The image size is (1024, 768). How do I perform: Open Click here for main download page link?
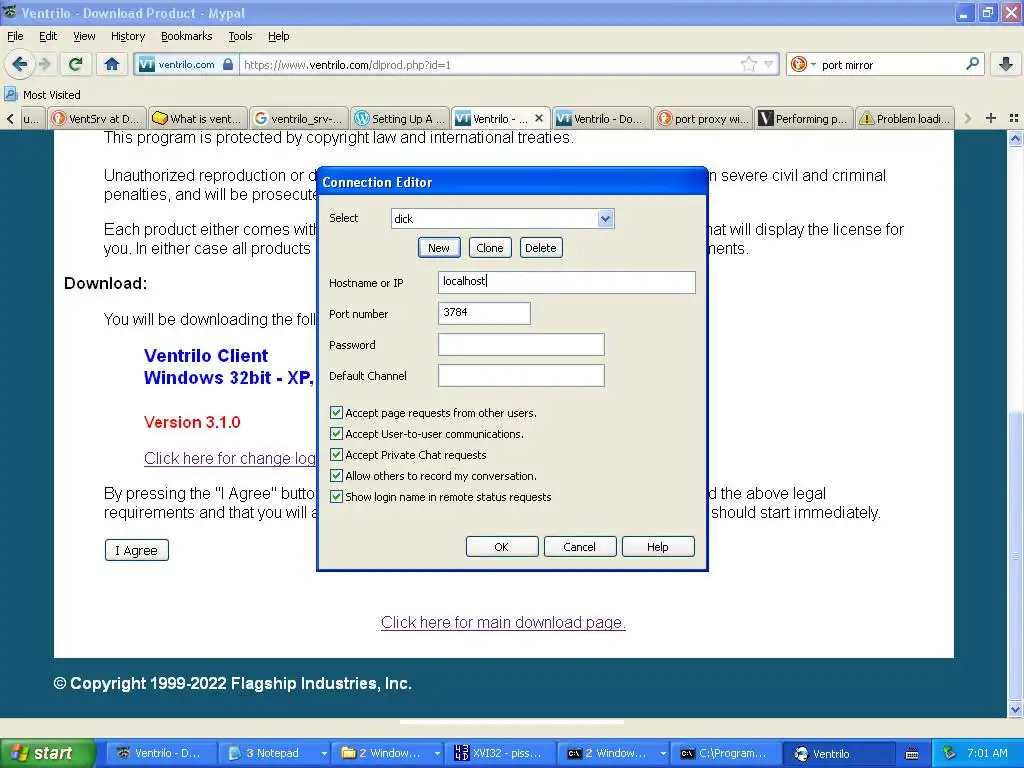tap(503, 622)
